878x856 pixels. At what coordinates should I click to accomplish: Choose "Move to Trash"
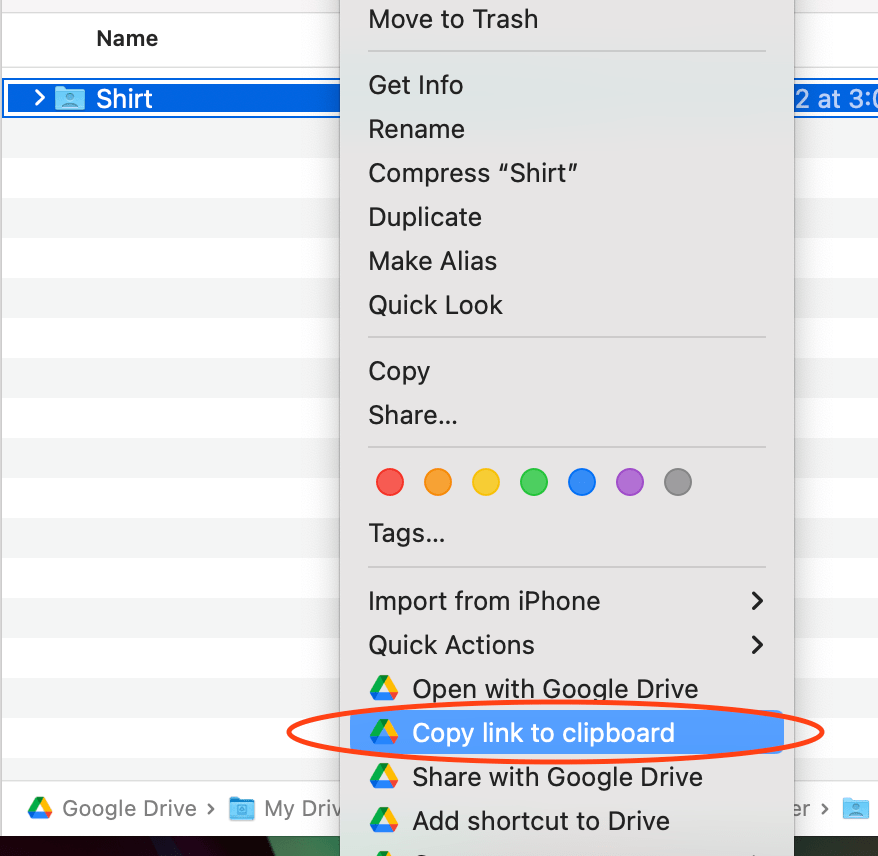click(453, 19)
